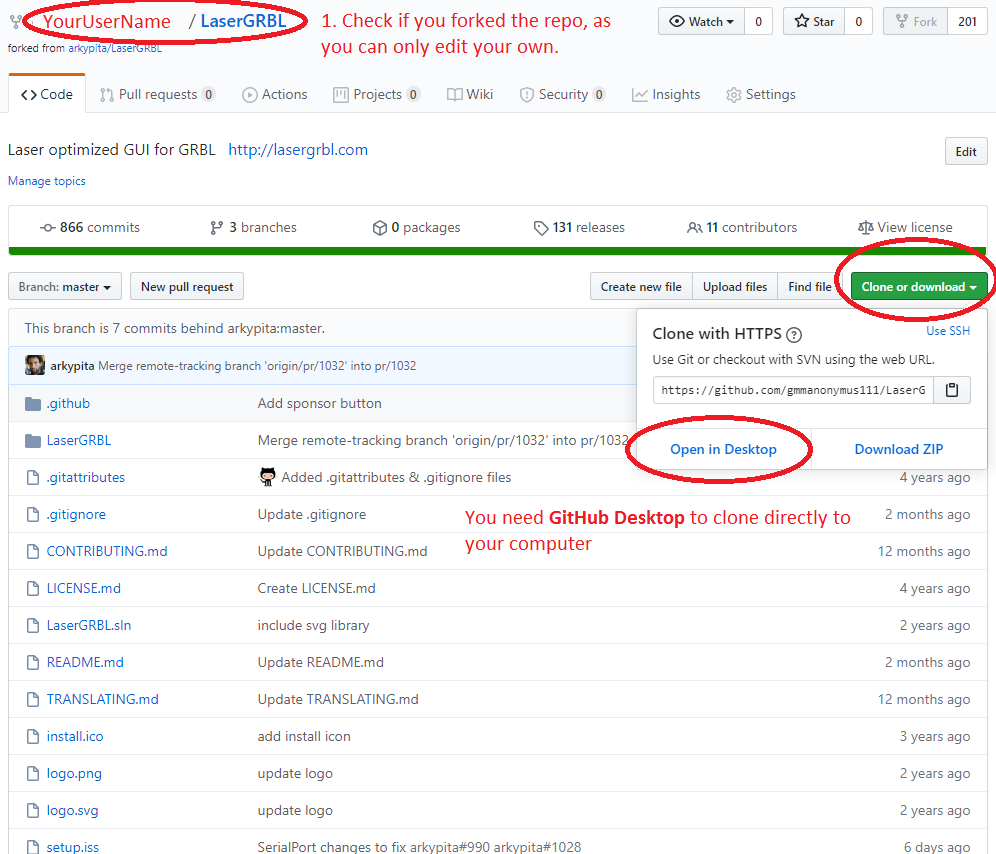View the 0 packages
Image resolution: width=996 pixels, height=854 pixels.
point(416,227)
